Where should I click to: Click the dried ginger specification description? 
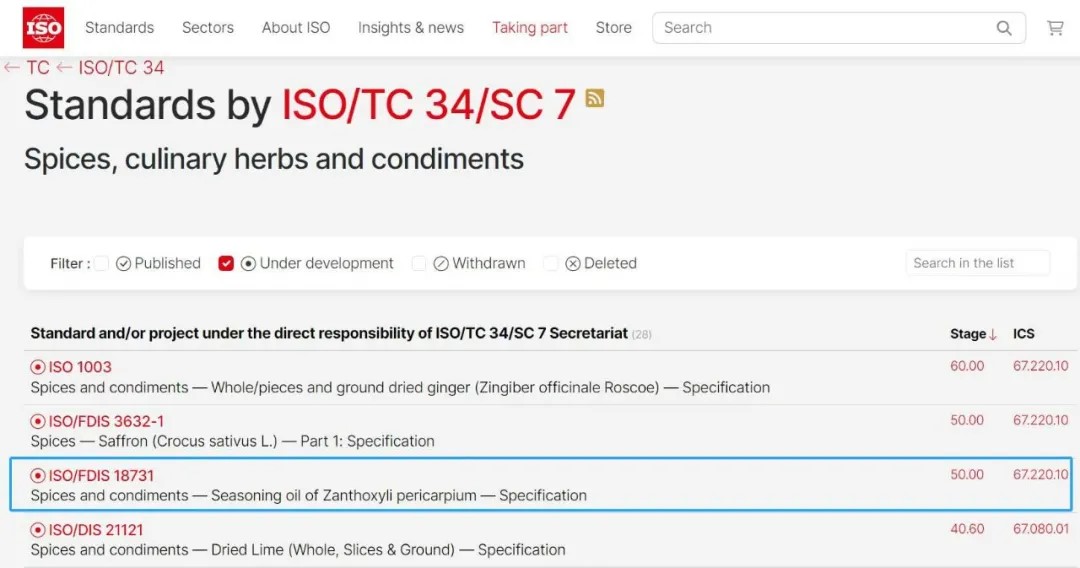click(x=400, y=388)
